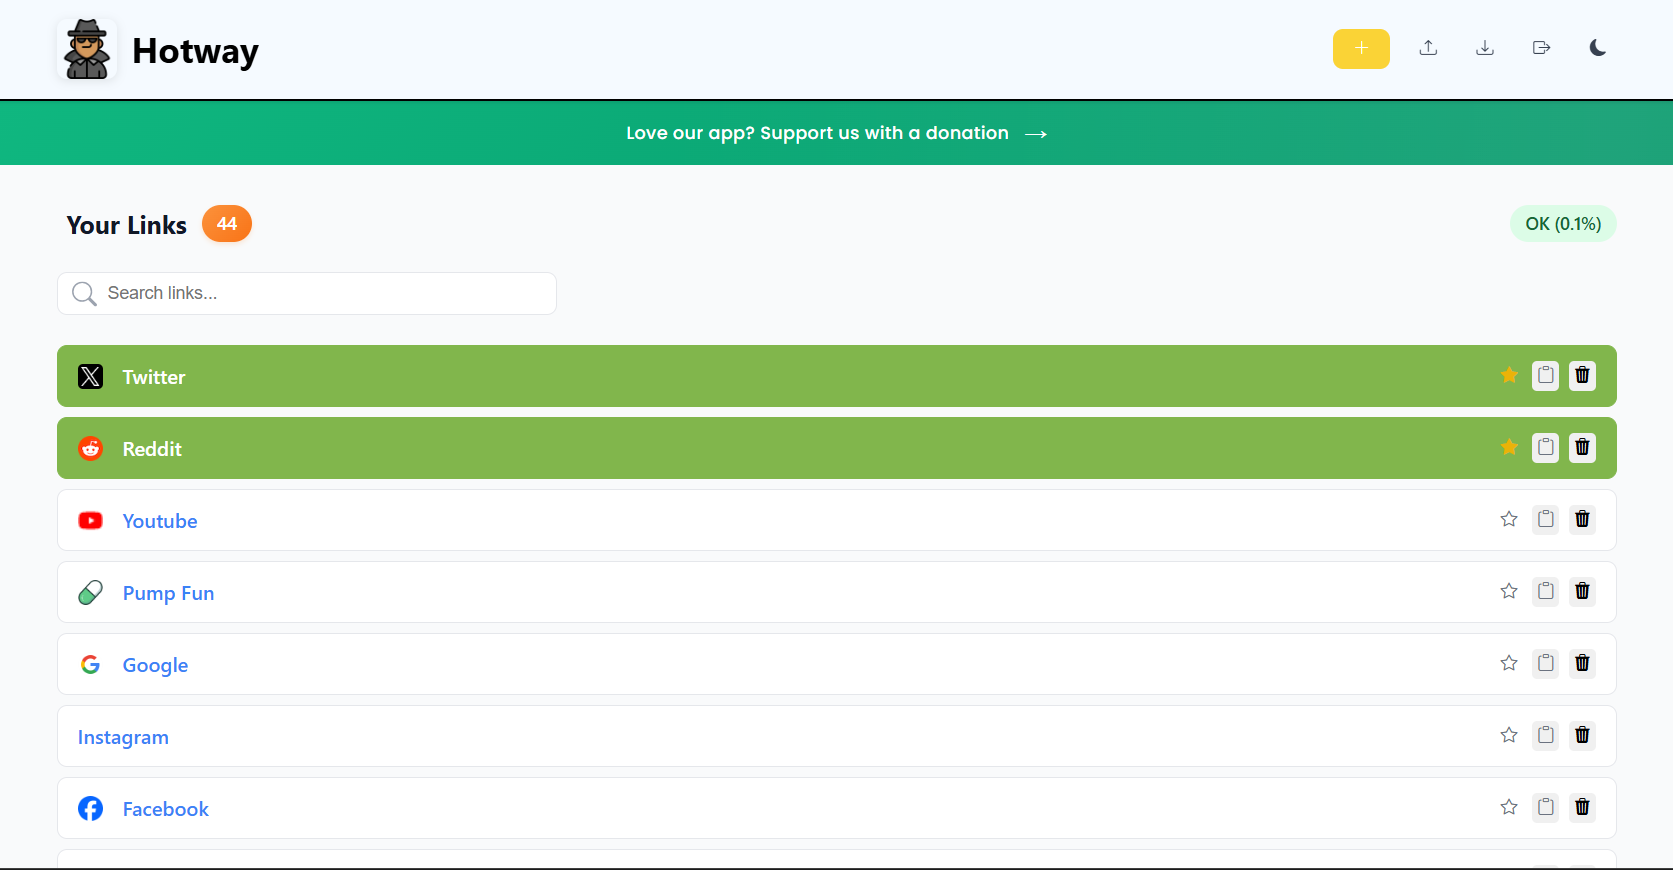
Task: Copy the Facebook link to clipboard
Action: [x=1546, y=807]
